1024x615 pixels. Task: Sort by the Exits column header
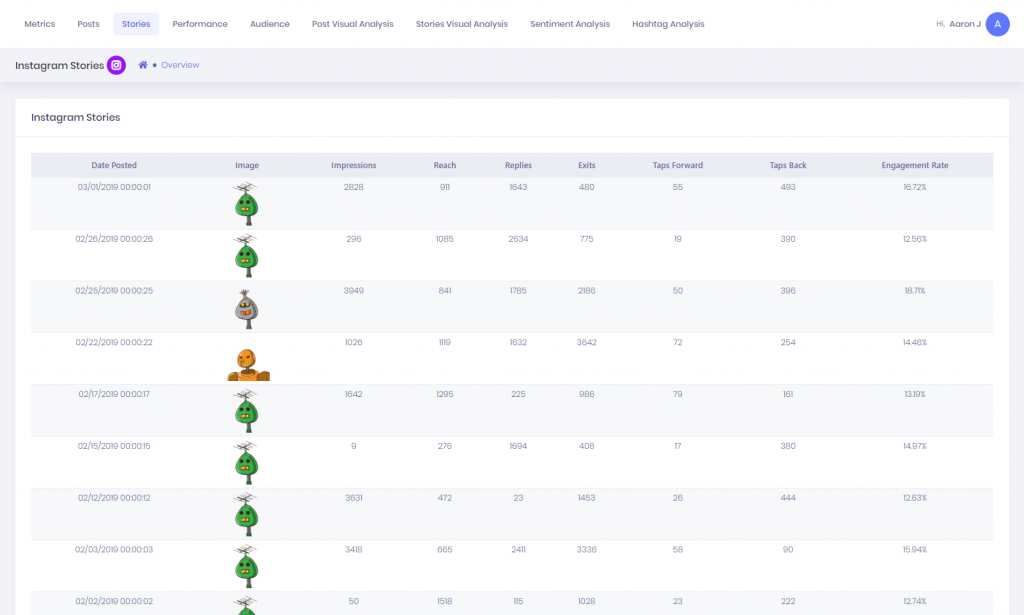pos(586,165)
